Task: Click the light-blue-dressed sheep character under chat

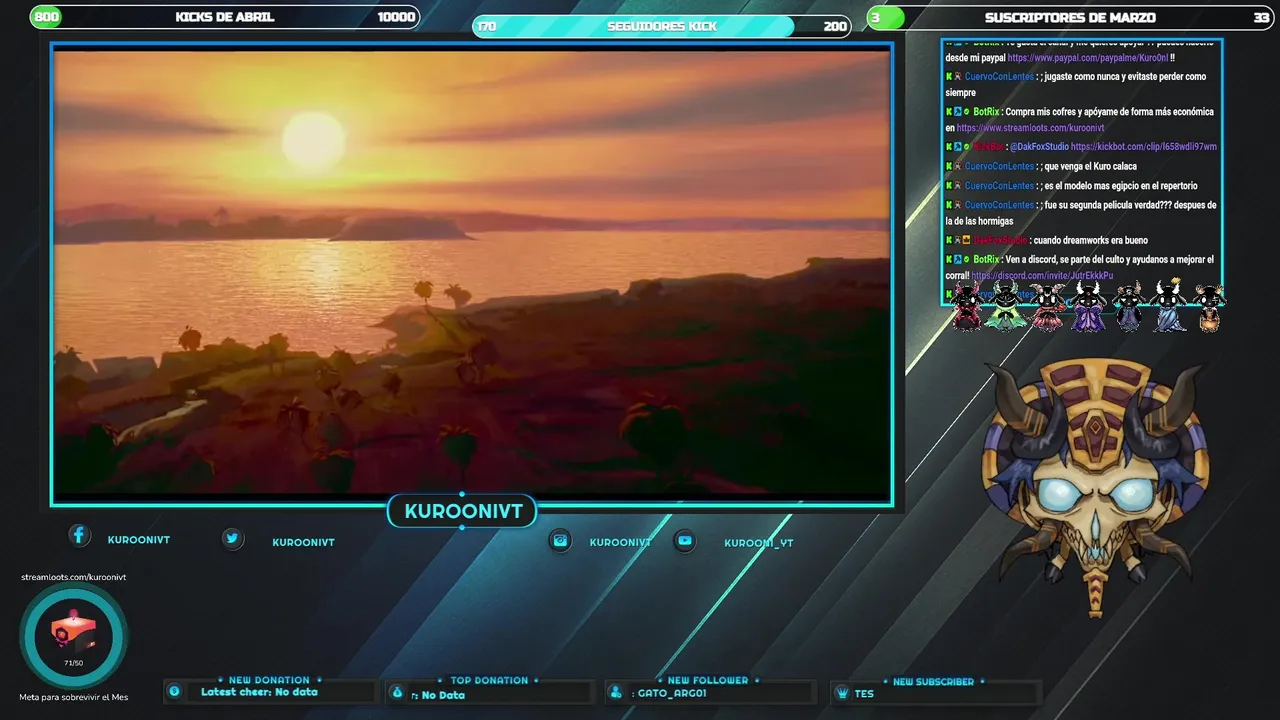Action: [1169, 306]
